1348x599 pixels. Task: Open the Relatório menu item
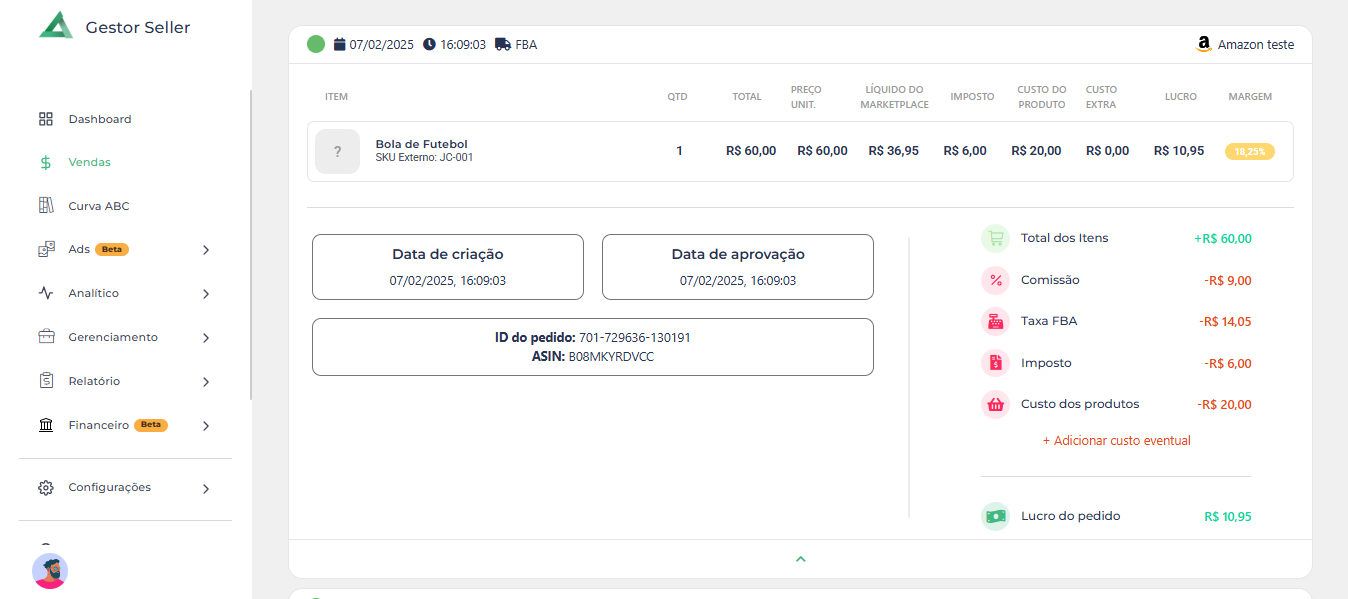[x=94, y=381]
